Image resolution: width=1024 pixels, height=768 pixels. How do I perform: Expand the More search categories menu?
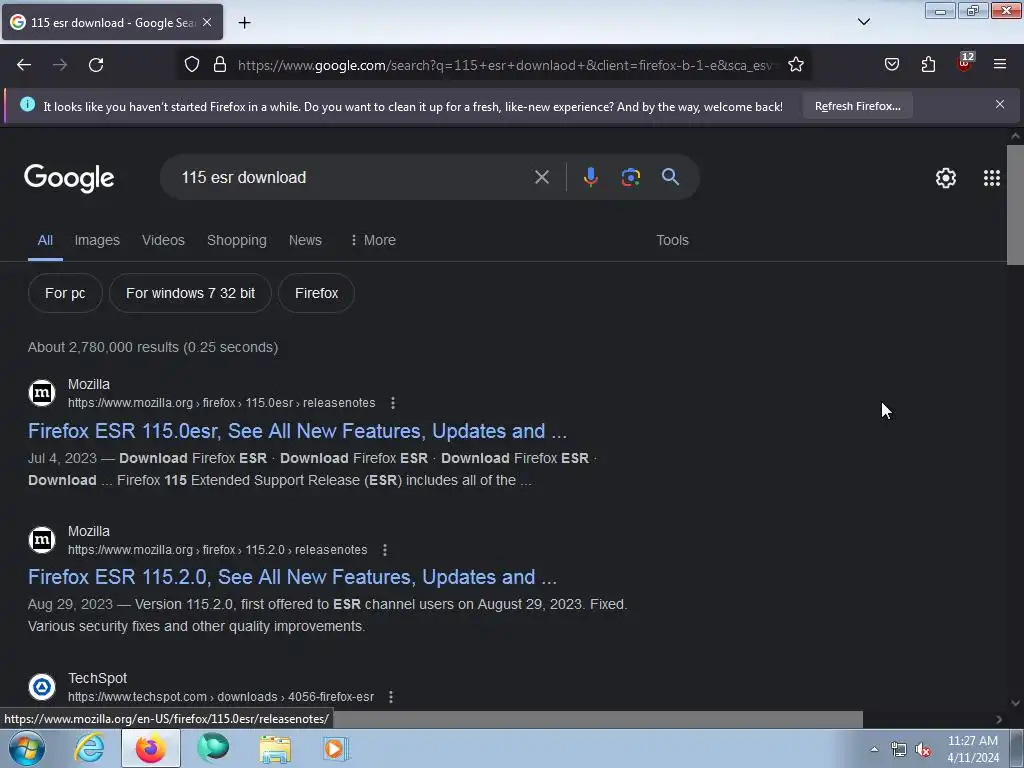[x=373, y=240]
